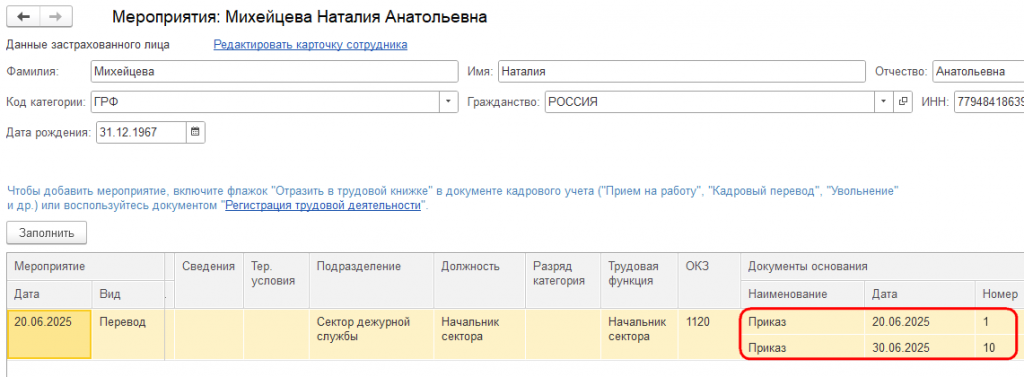Click the Наименование column header

pyautogui.click(x=803, y=295)
